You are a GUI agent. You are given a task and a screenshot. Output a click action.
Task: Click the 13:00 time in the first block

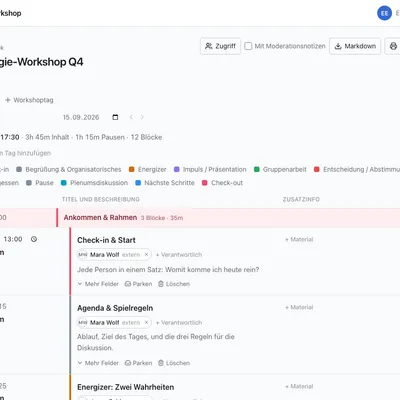[13, 239]
